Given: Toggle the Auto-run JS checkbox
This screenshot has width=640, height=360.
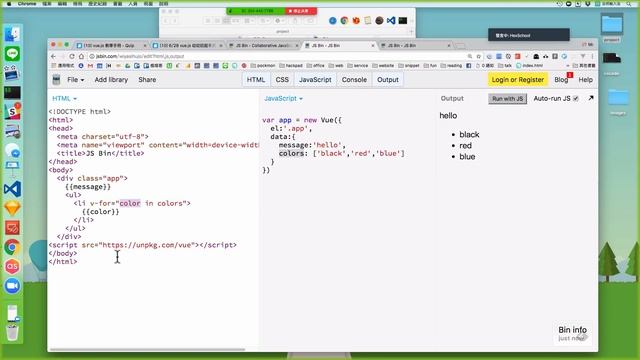Looking at the screenshot, I should click(x=576, y=98).
